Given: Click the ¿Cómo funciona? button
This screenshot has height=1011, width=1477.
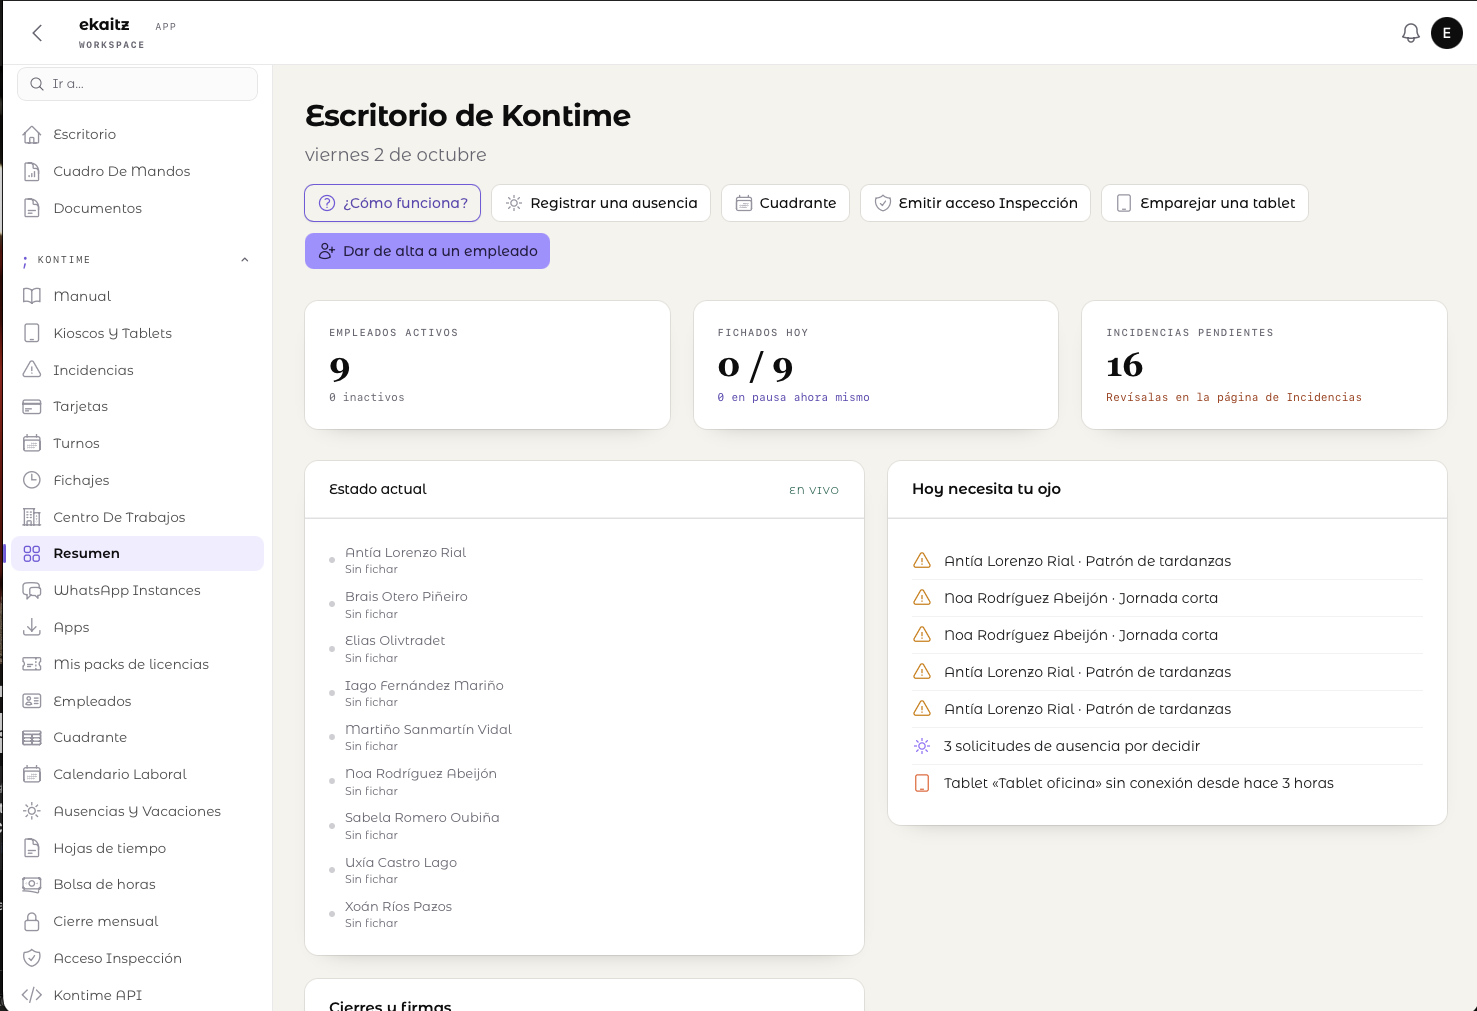Looking at the screenshot, I should point(392,203).
